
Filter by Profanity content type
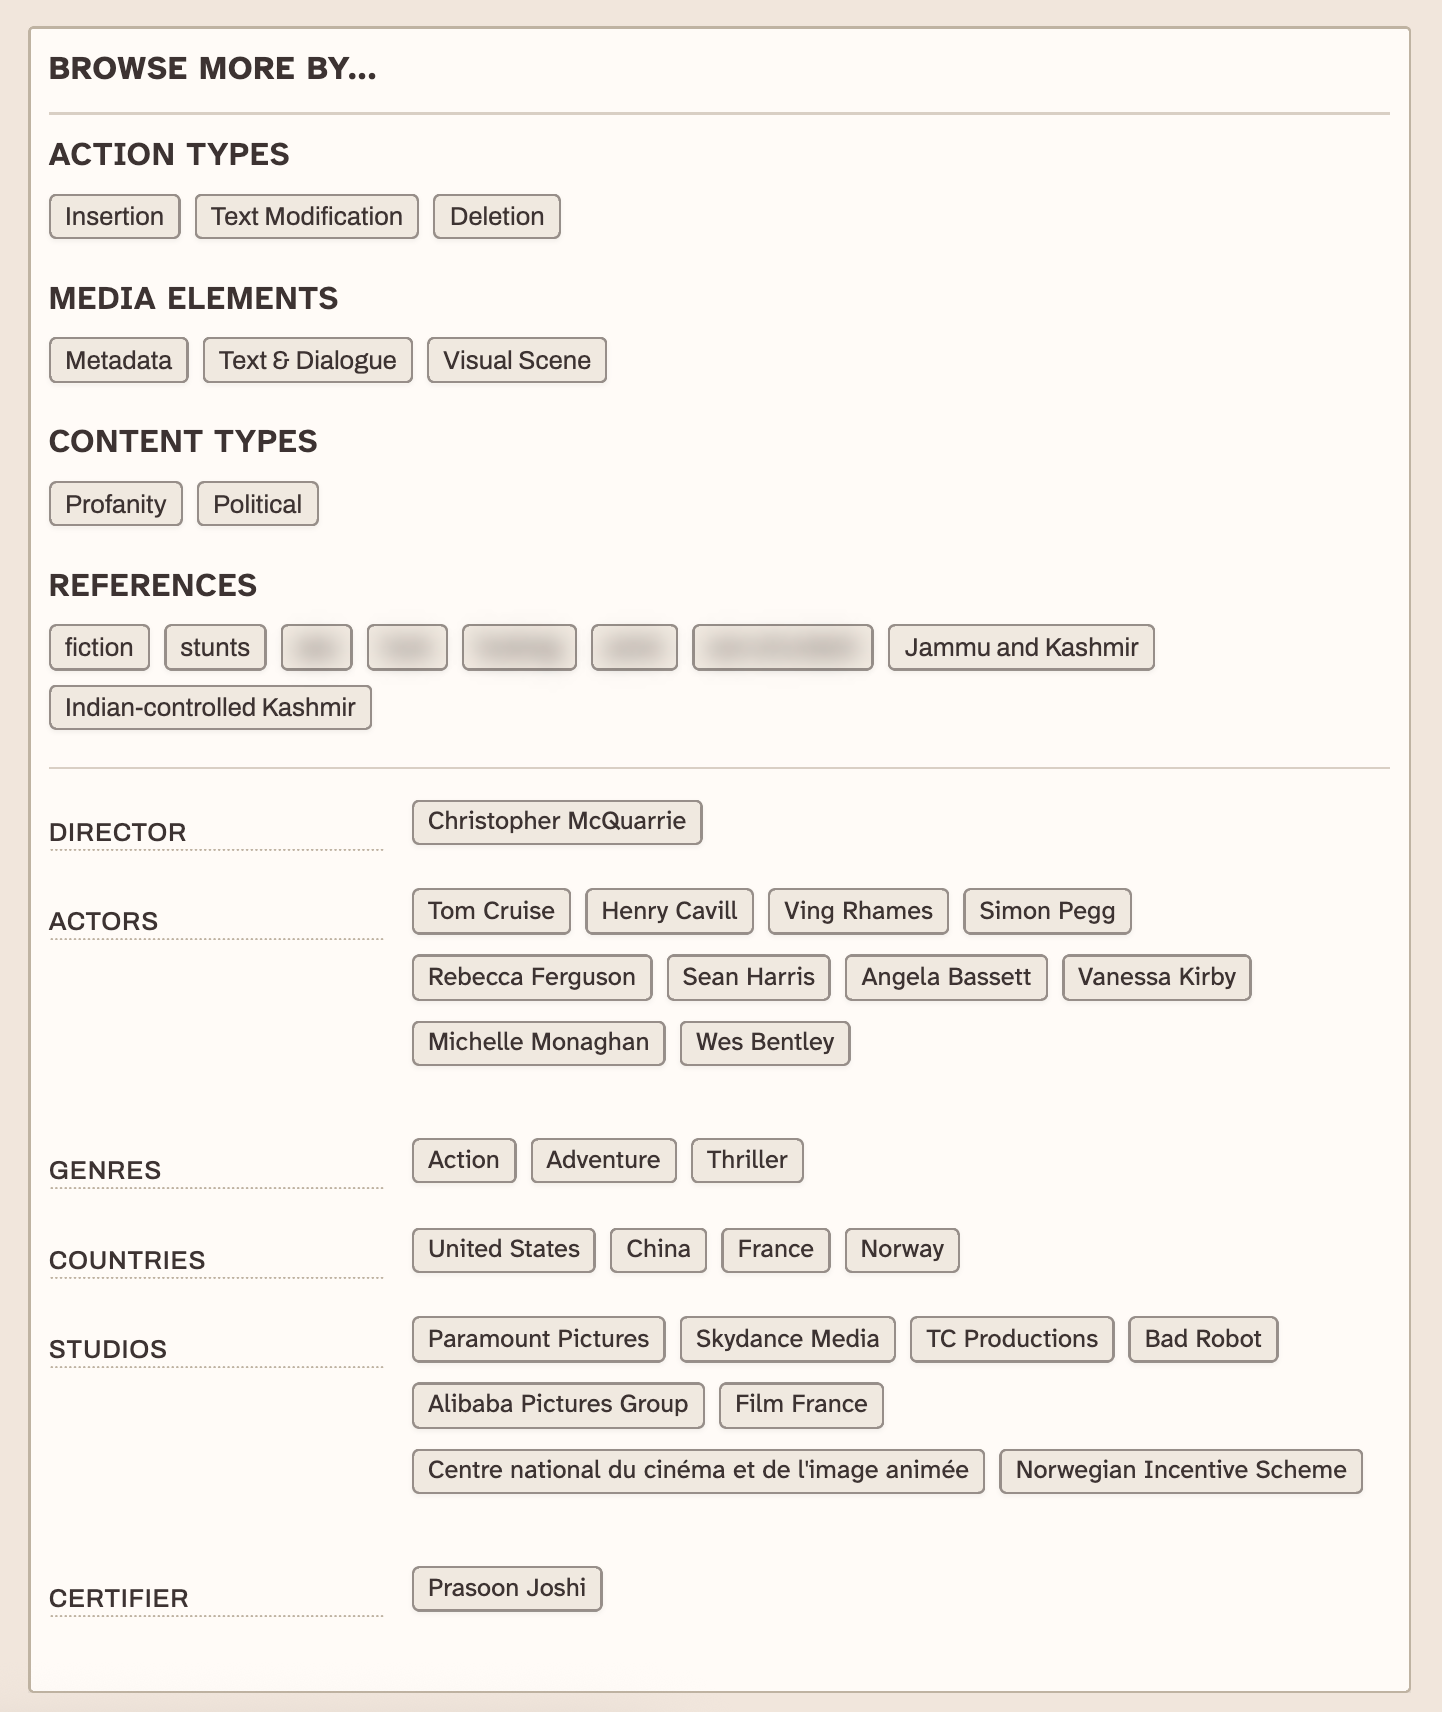tap(115, 504)
